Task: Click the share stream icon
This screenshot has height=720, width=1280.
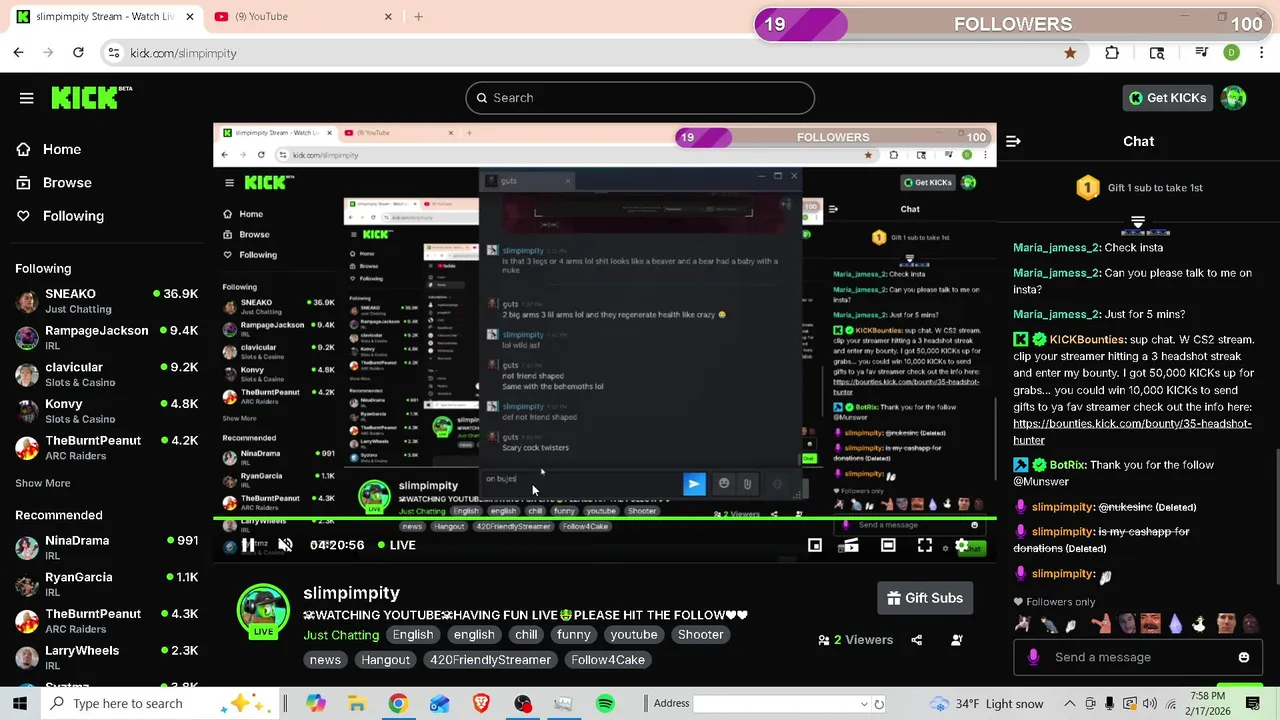Action: coord(917,640)
